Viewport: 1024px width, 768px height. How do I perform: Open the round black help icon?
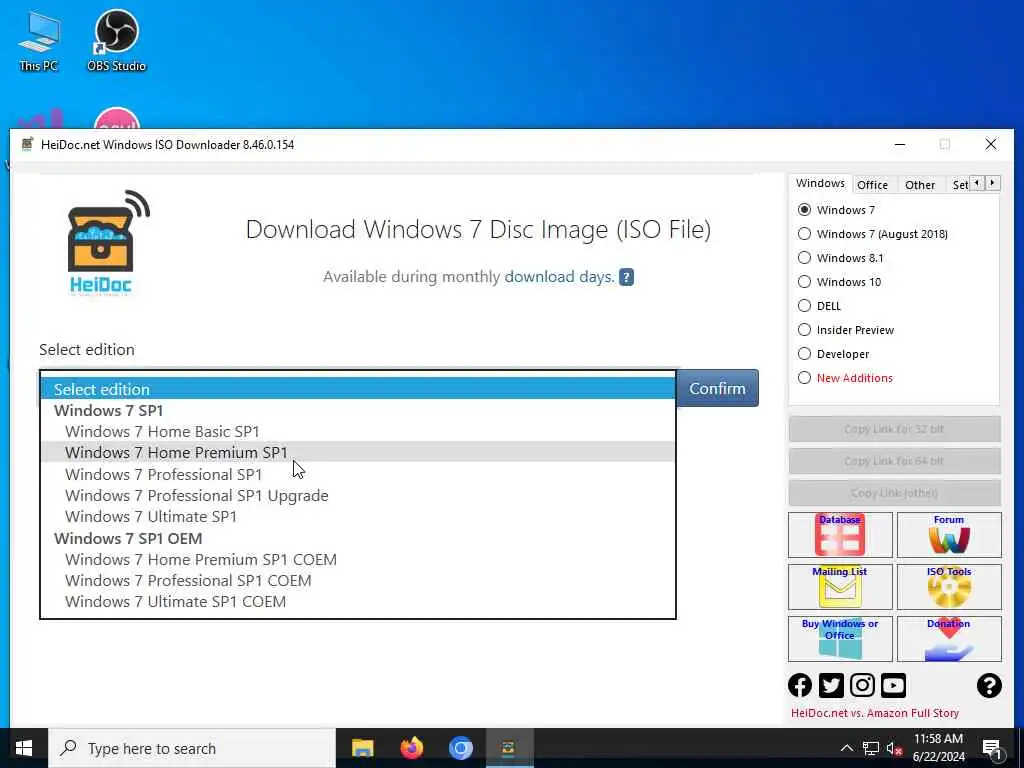coord(989,685)
